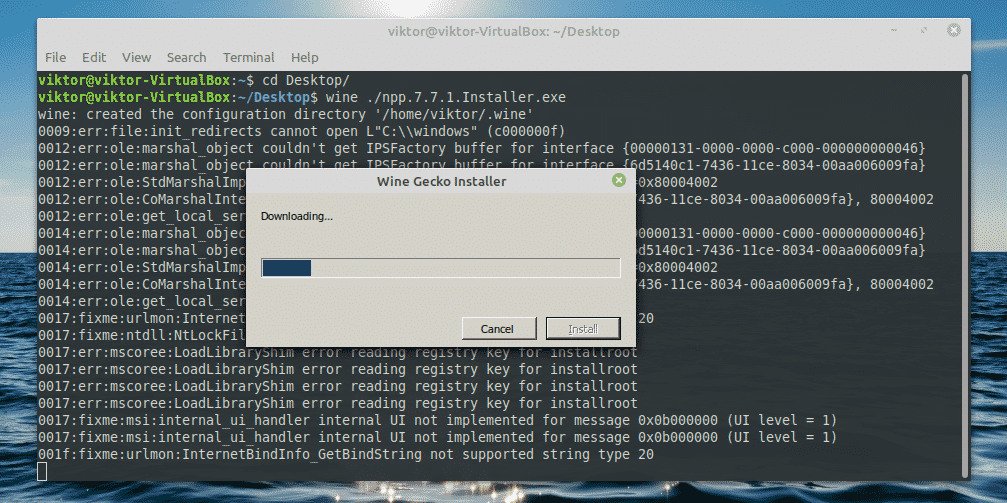Open the Search menu

(x=186, y=57)
